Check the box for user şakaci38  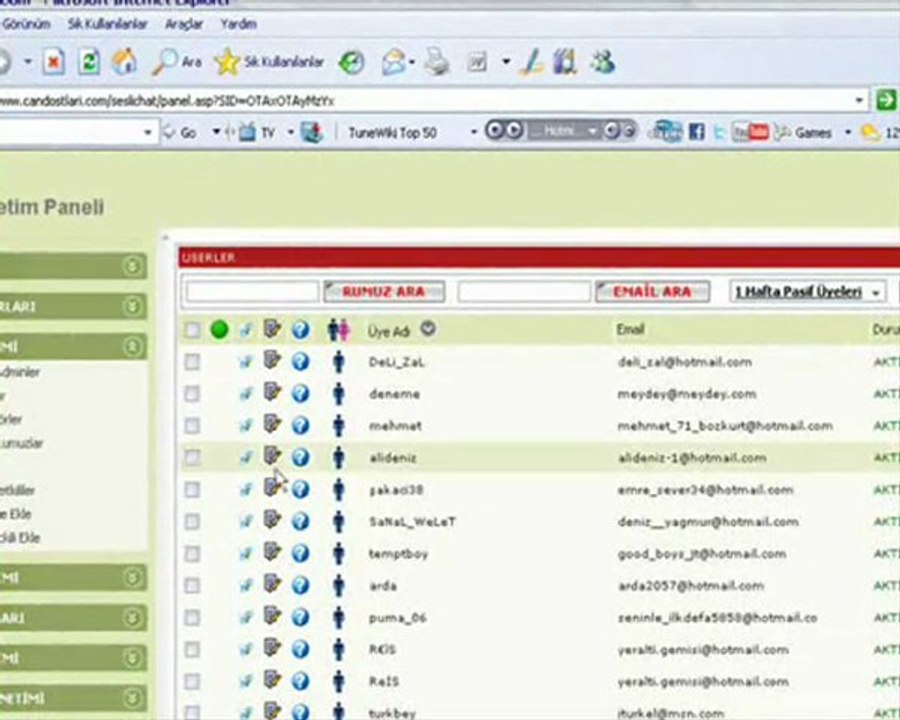[192, 490]
